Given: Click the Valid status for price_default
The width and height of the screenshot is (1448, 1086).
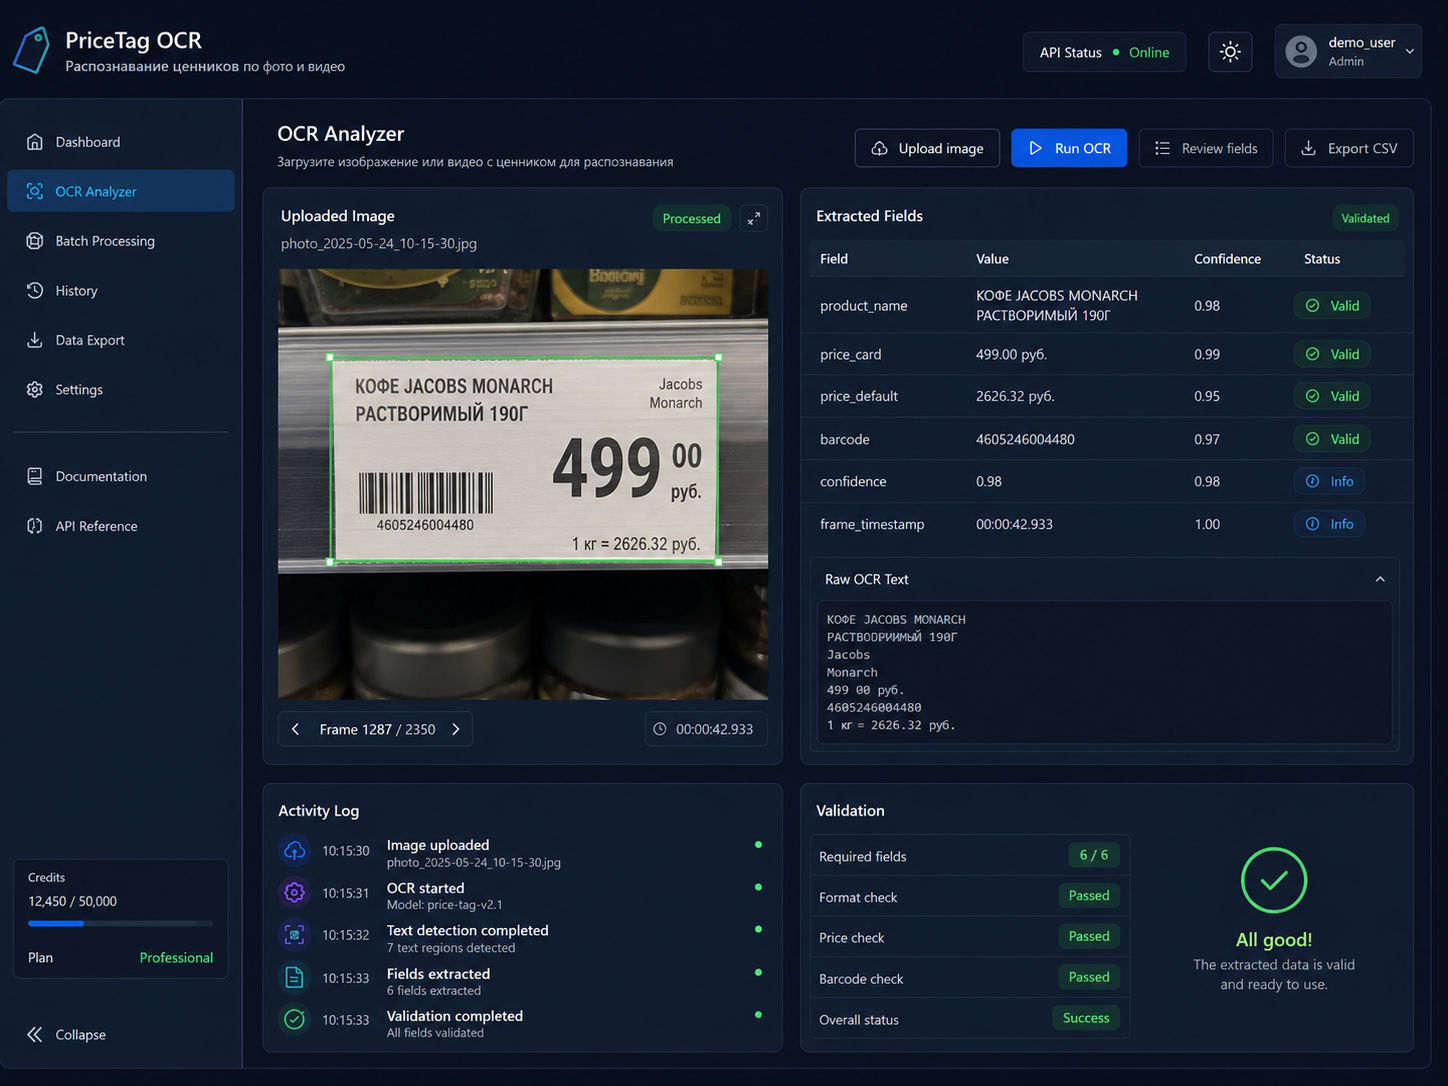Looking at the screenshot, I should click(x=1332, y=396).
